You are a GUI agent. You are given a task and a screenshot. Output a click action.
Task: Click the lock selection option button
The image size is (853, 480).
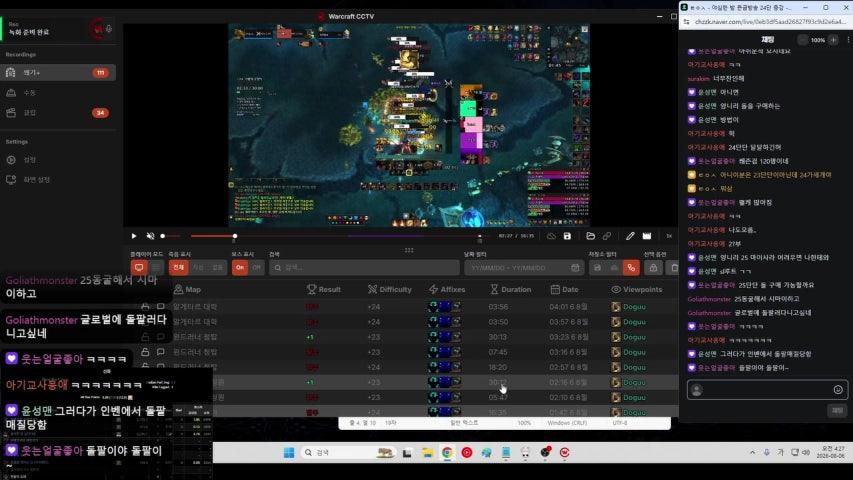pos(653,268)
